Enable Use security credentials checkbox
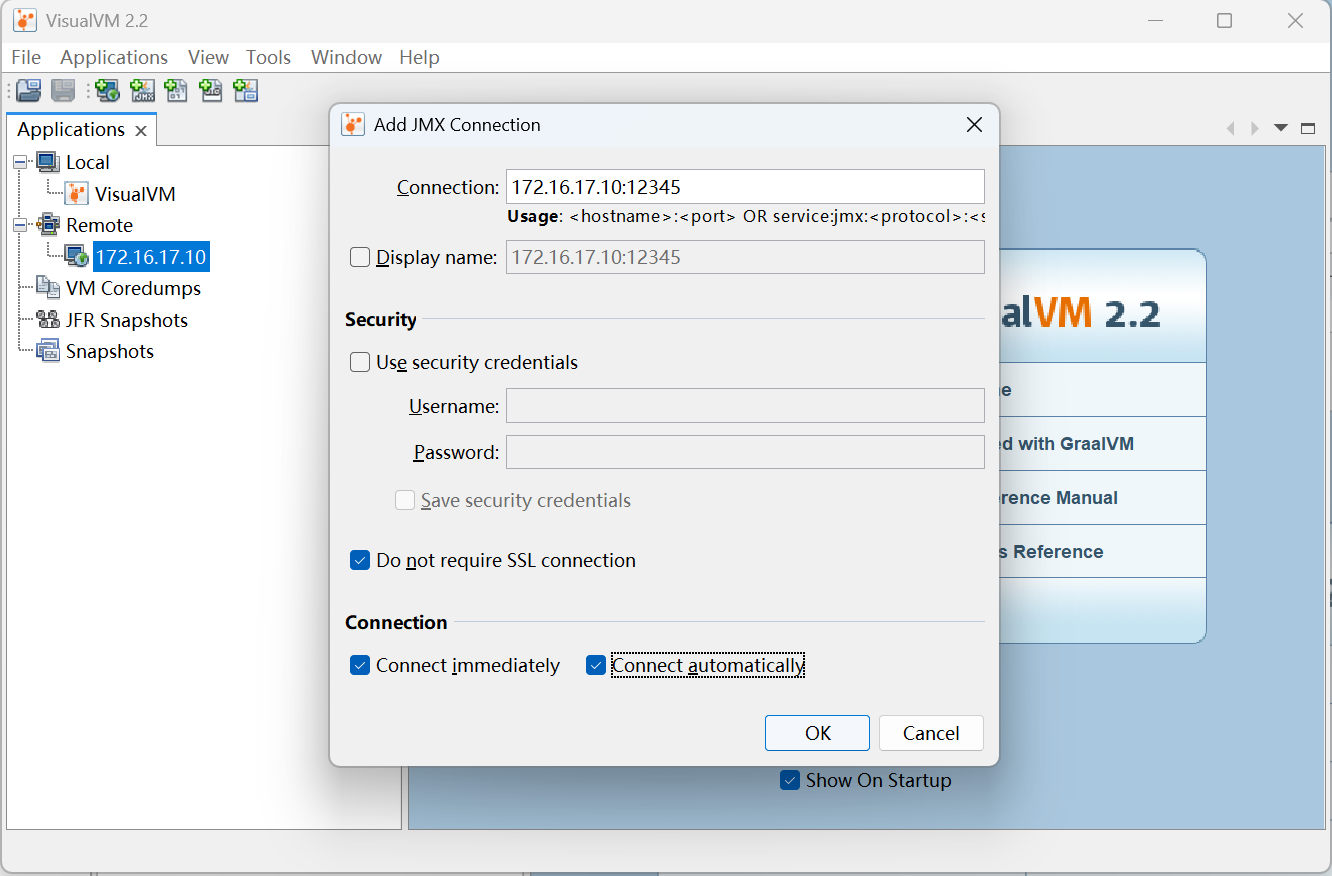This screenshot has width=1332, height=876. click(360, 362)
